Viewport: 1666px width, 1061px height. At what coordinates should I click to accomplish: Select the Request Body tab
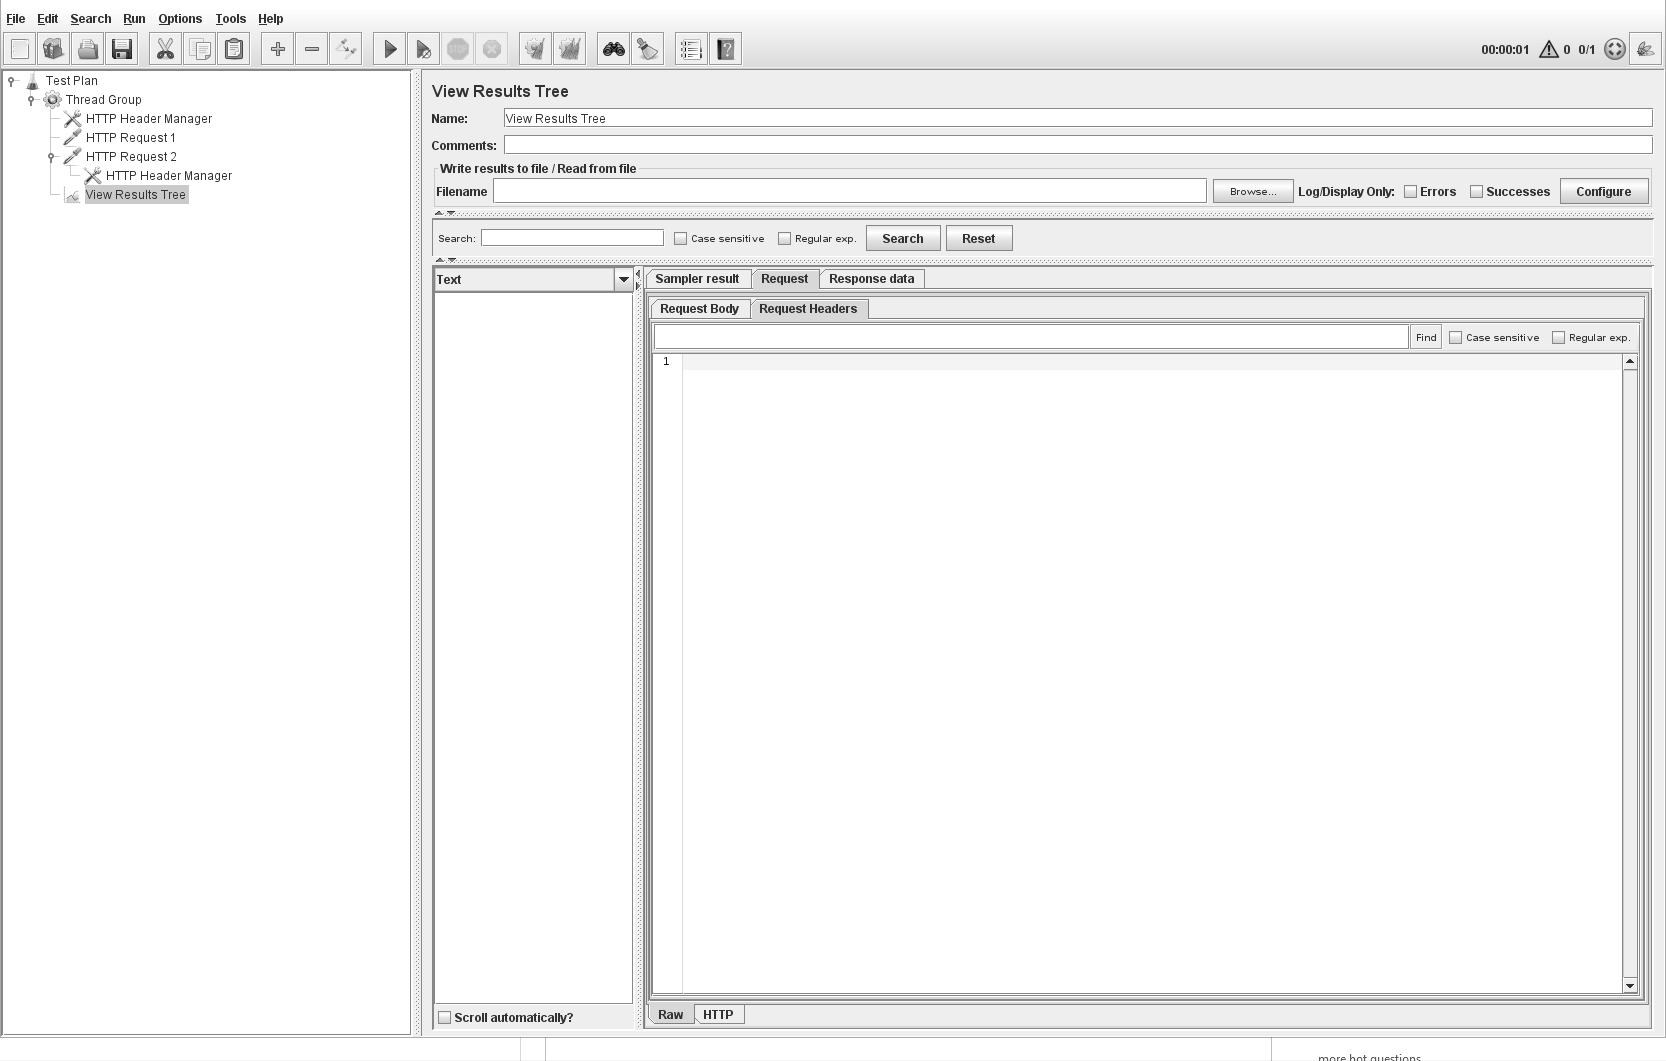[x=699, y=309]
